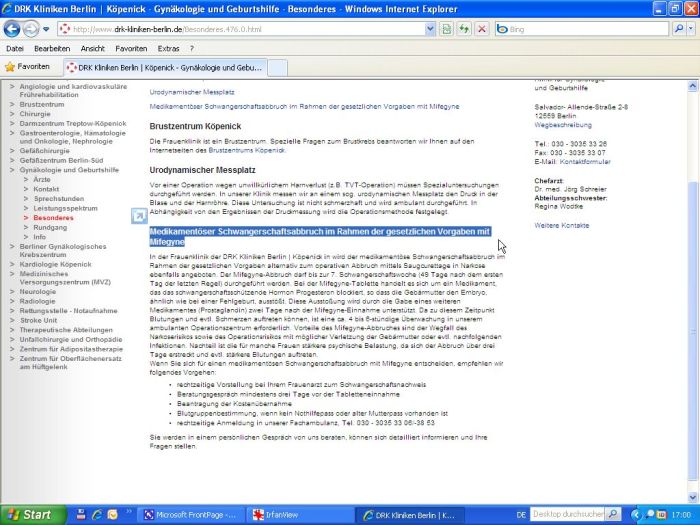The image size is (700, 525).
Task: Click the Favoriten star button
Action: pyautogui.click(x=27, y=67)
